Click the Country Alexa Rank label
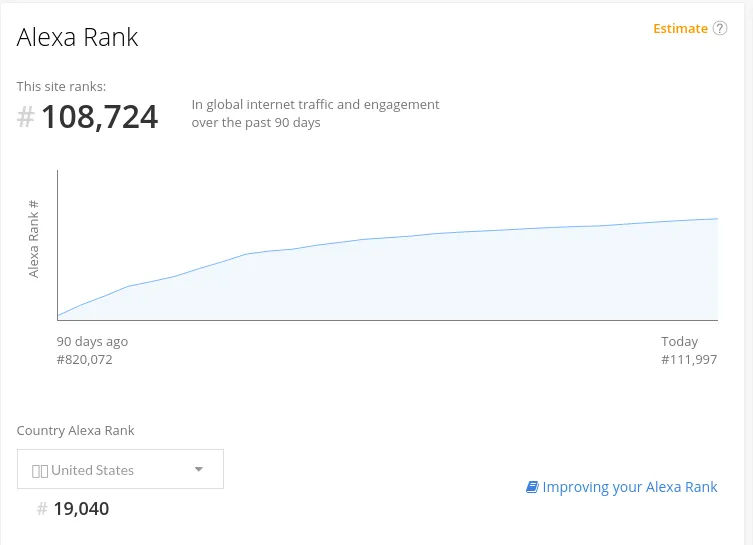Image resolution: width=753 pixels, height=545 pixels. pos(75,430)
